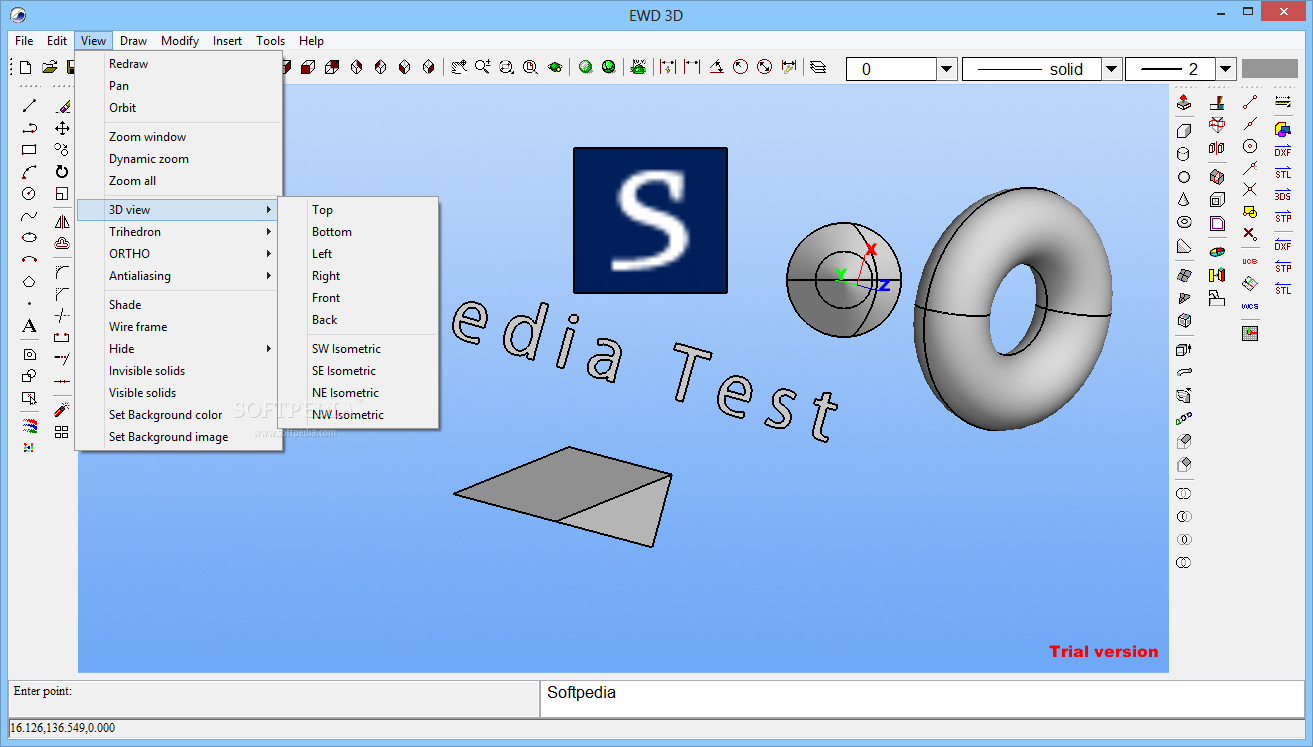Open the Insert menu
Viewport: 1313px width, 747px height.
click(x=227, y=41)
